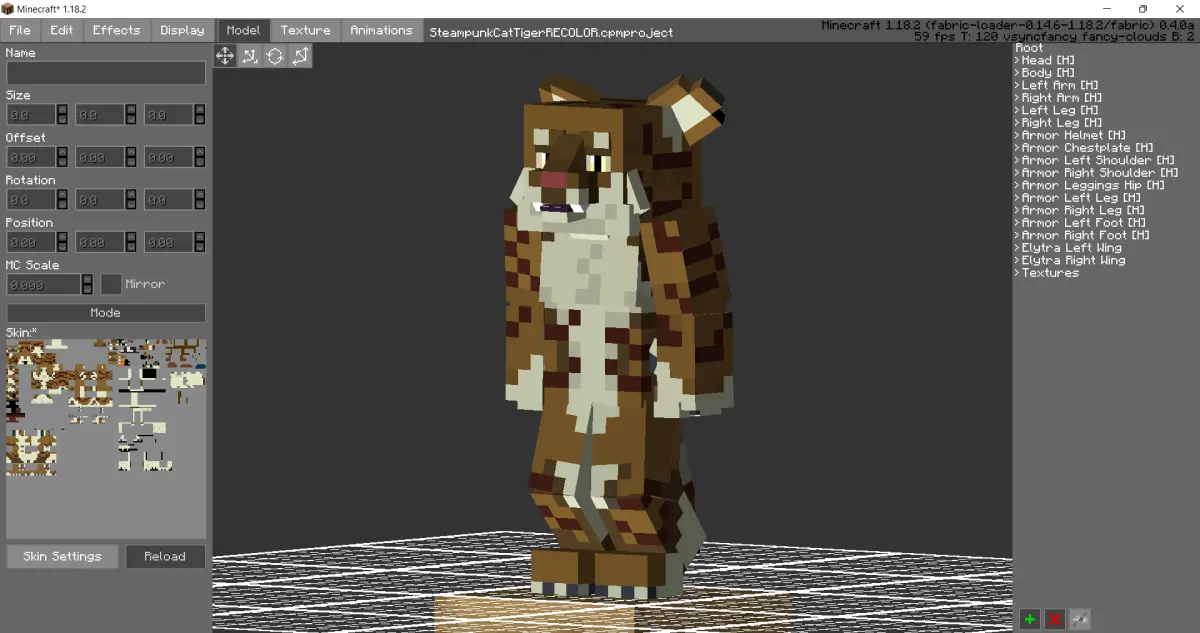
Task: Select 'Armor Left Foot [H]' in tree
Action: [1083, 223]
